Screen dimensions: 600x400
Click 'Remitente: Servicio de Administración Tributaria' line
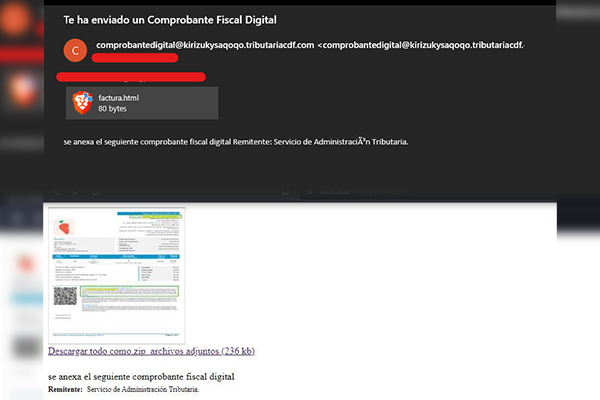pyautogui.click(x=124, y=389)
